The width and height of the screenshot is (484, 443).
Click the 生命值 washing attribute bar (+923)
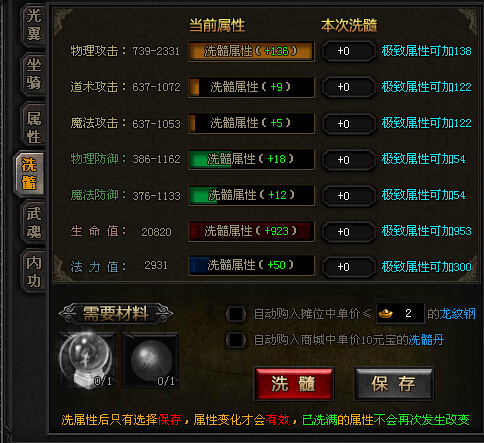[x=252, y=231]
